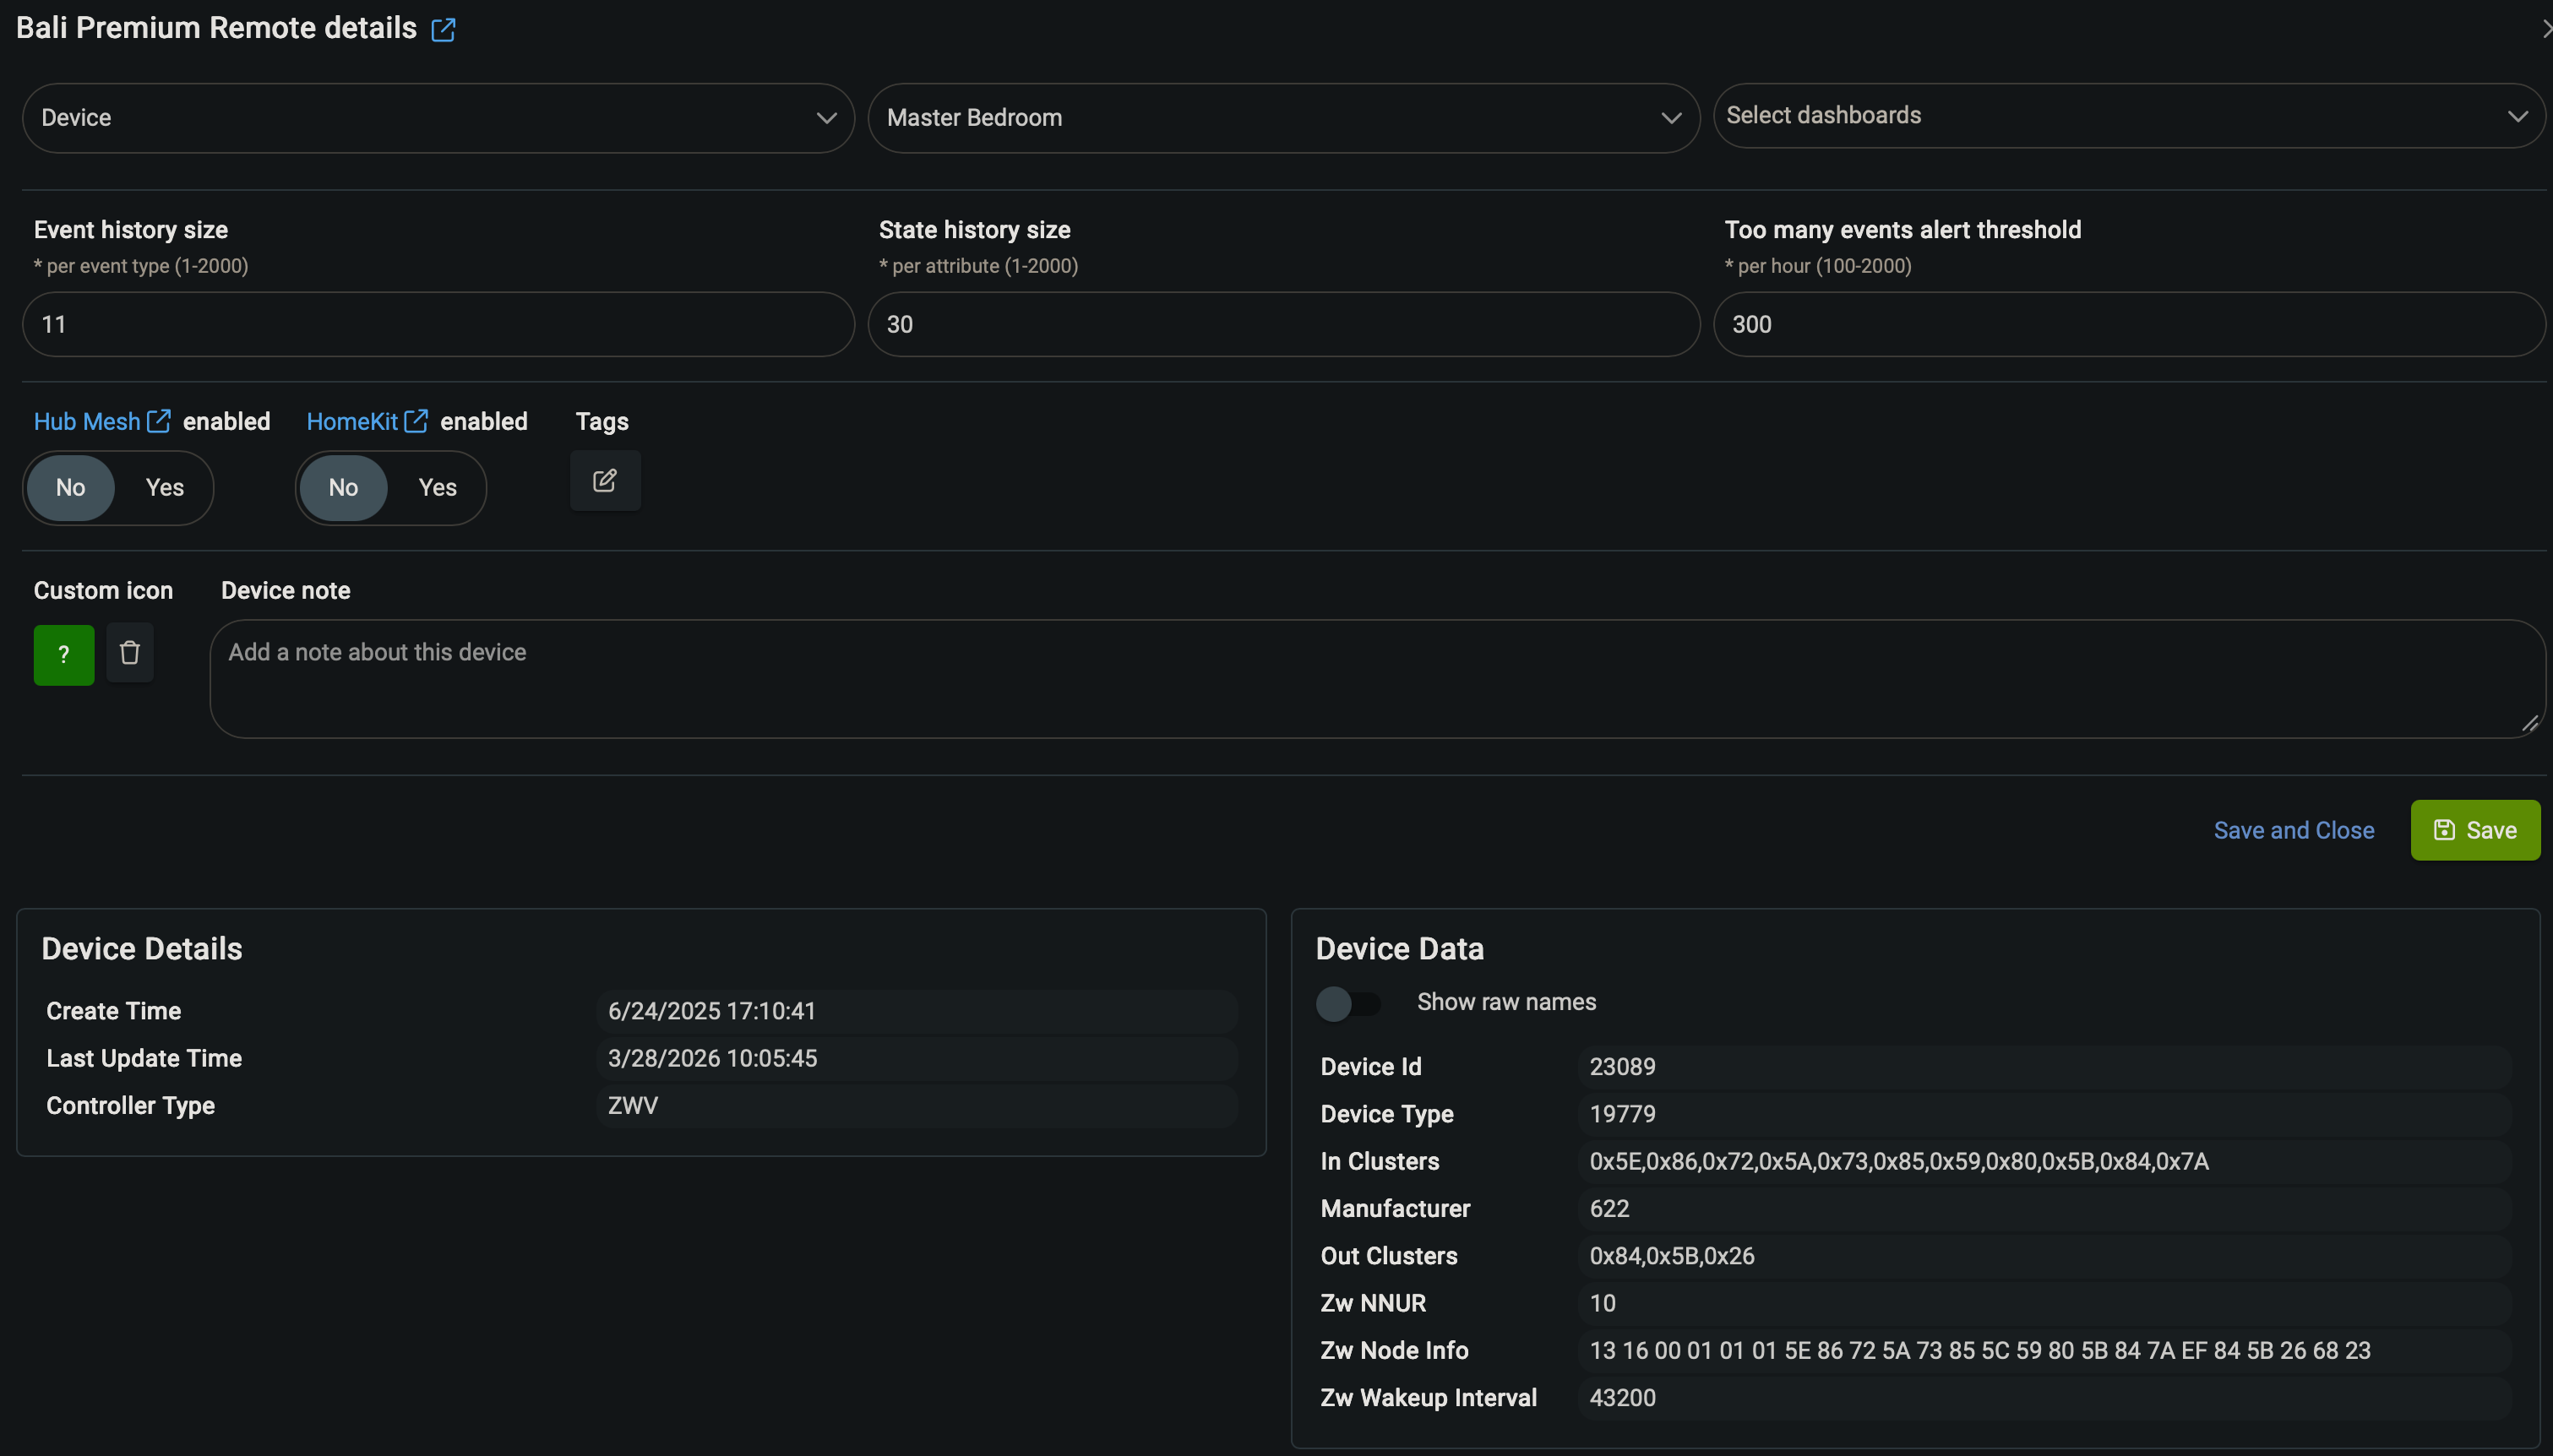Close the details panel with X

click(x=2545, y=29)
